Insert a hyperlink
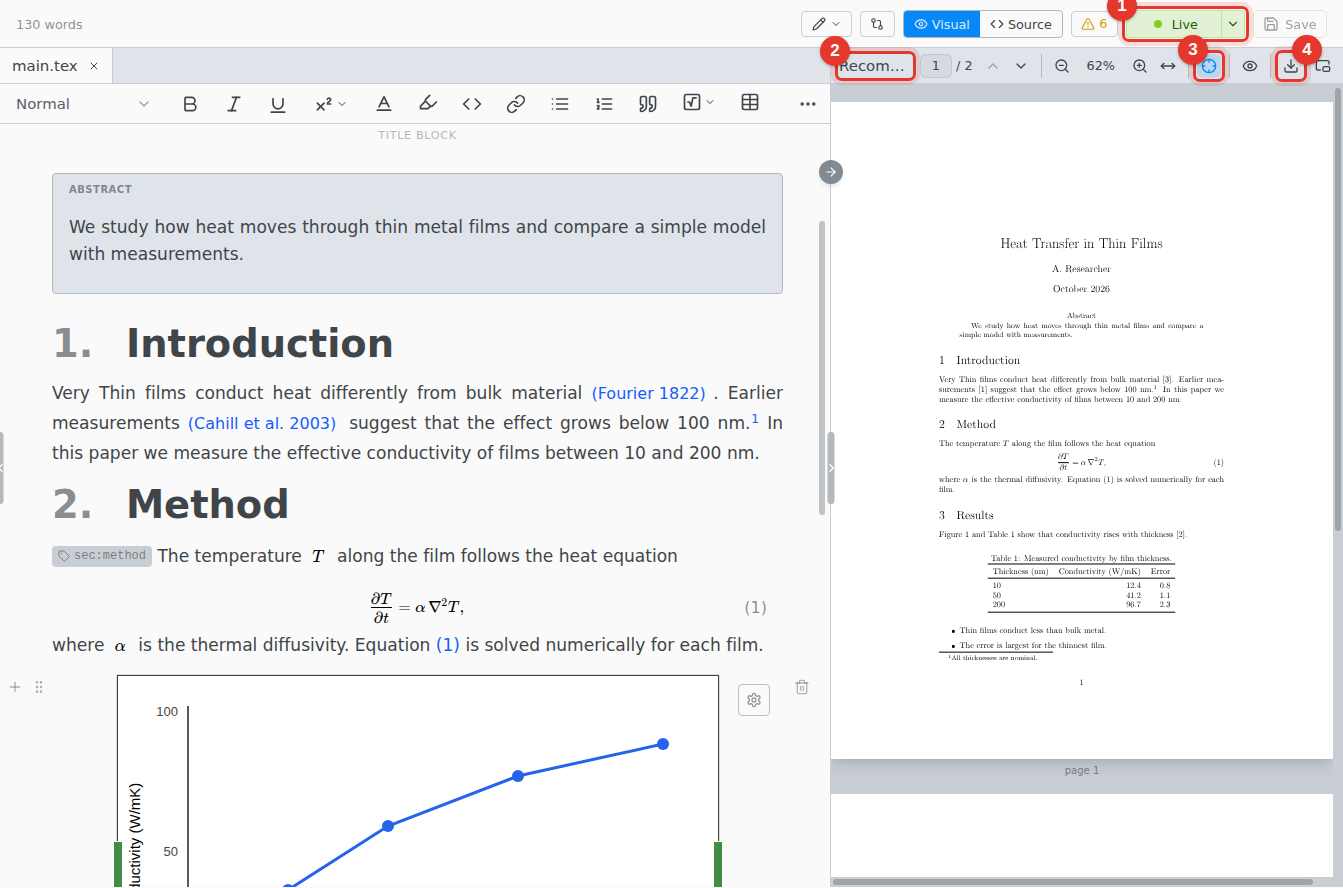The height and width of the screenshot is (888, 1343). (x=516, y=104)
